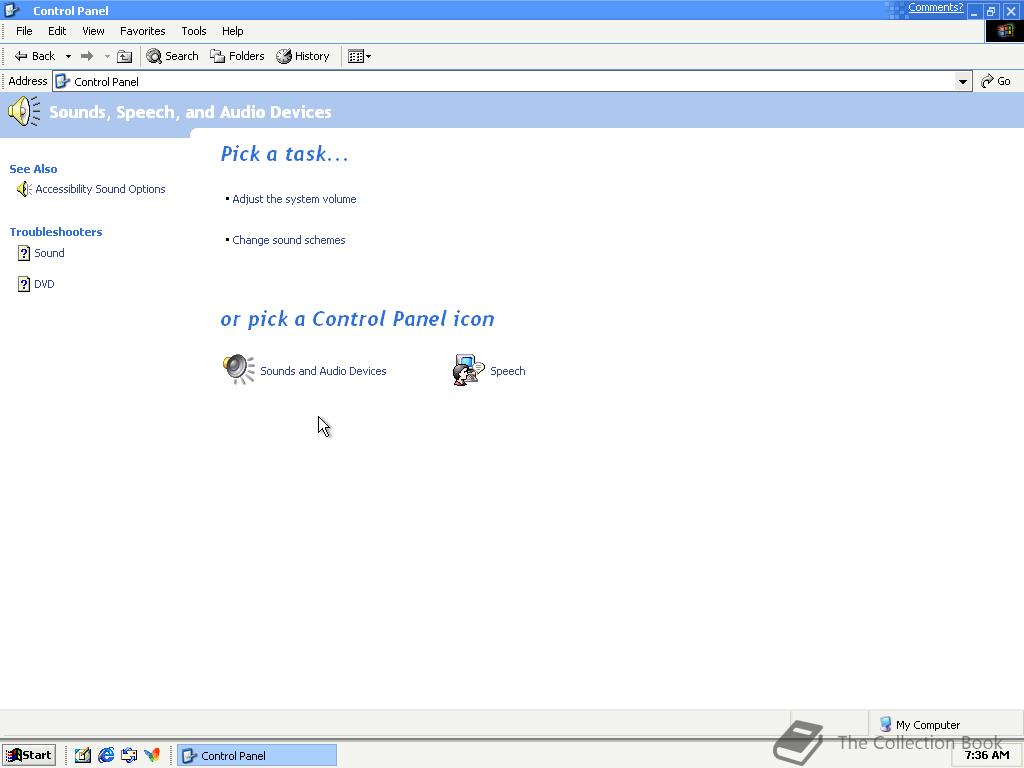Launch Internet Explorer from quick launch

(106, 755)
